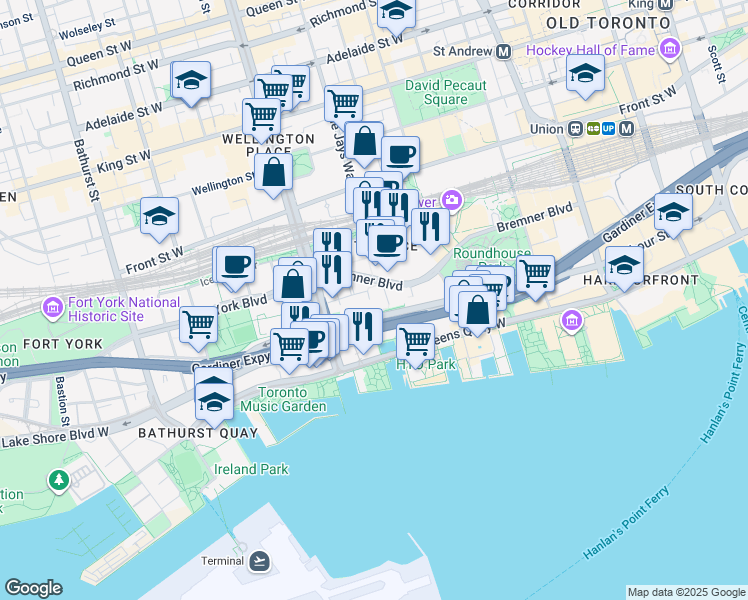Click the school marker beside Richmond St W
Viewport: 748px width, 600px height.
click(190, 81)
